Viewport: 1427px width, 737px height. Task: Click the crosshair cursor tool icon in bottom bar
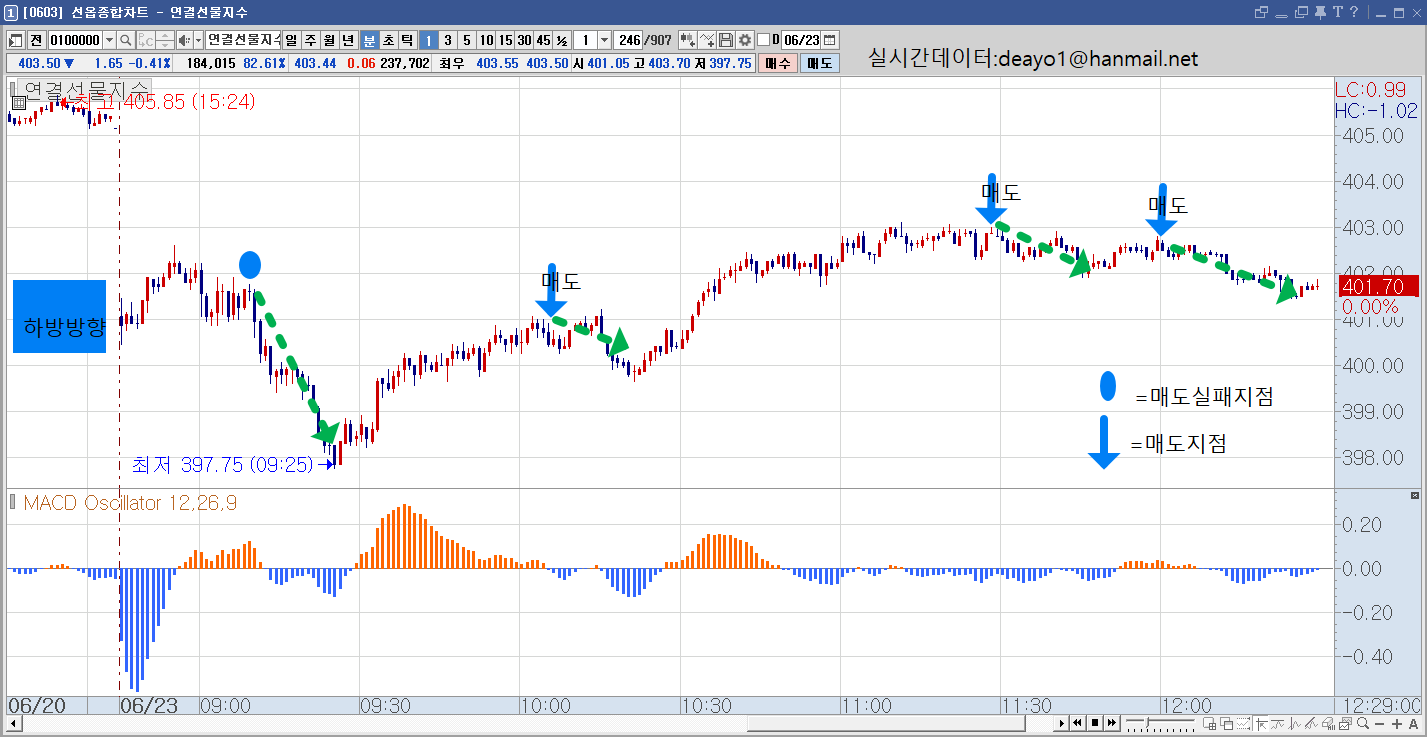pos(1262,723)
